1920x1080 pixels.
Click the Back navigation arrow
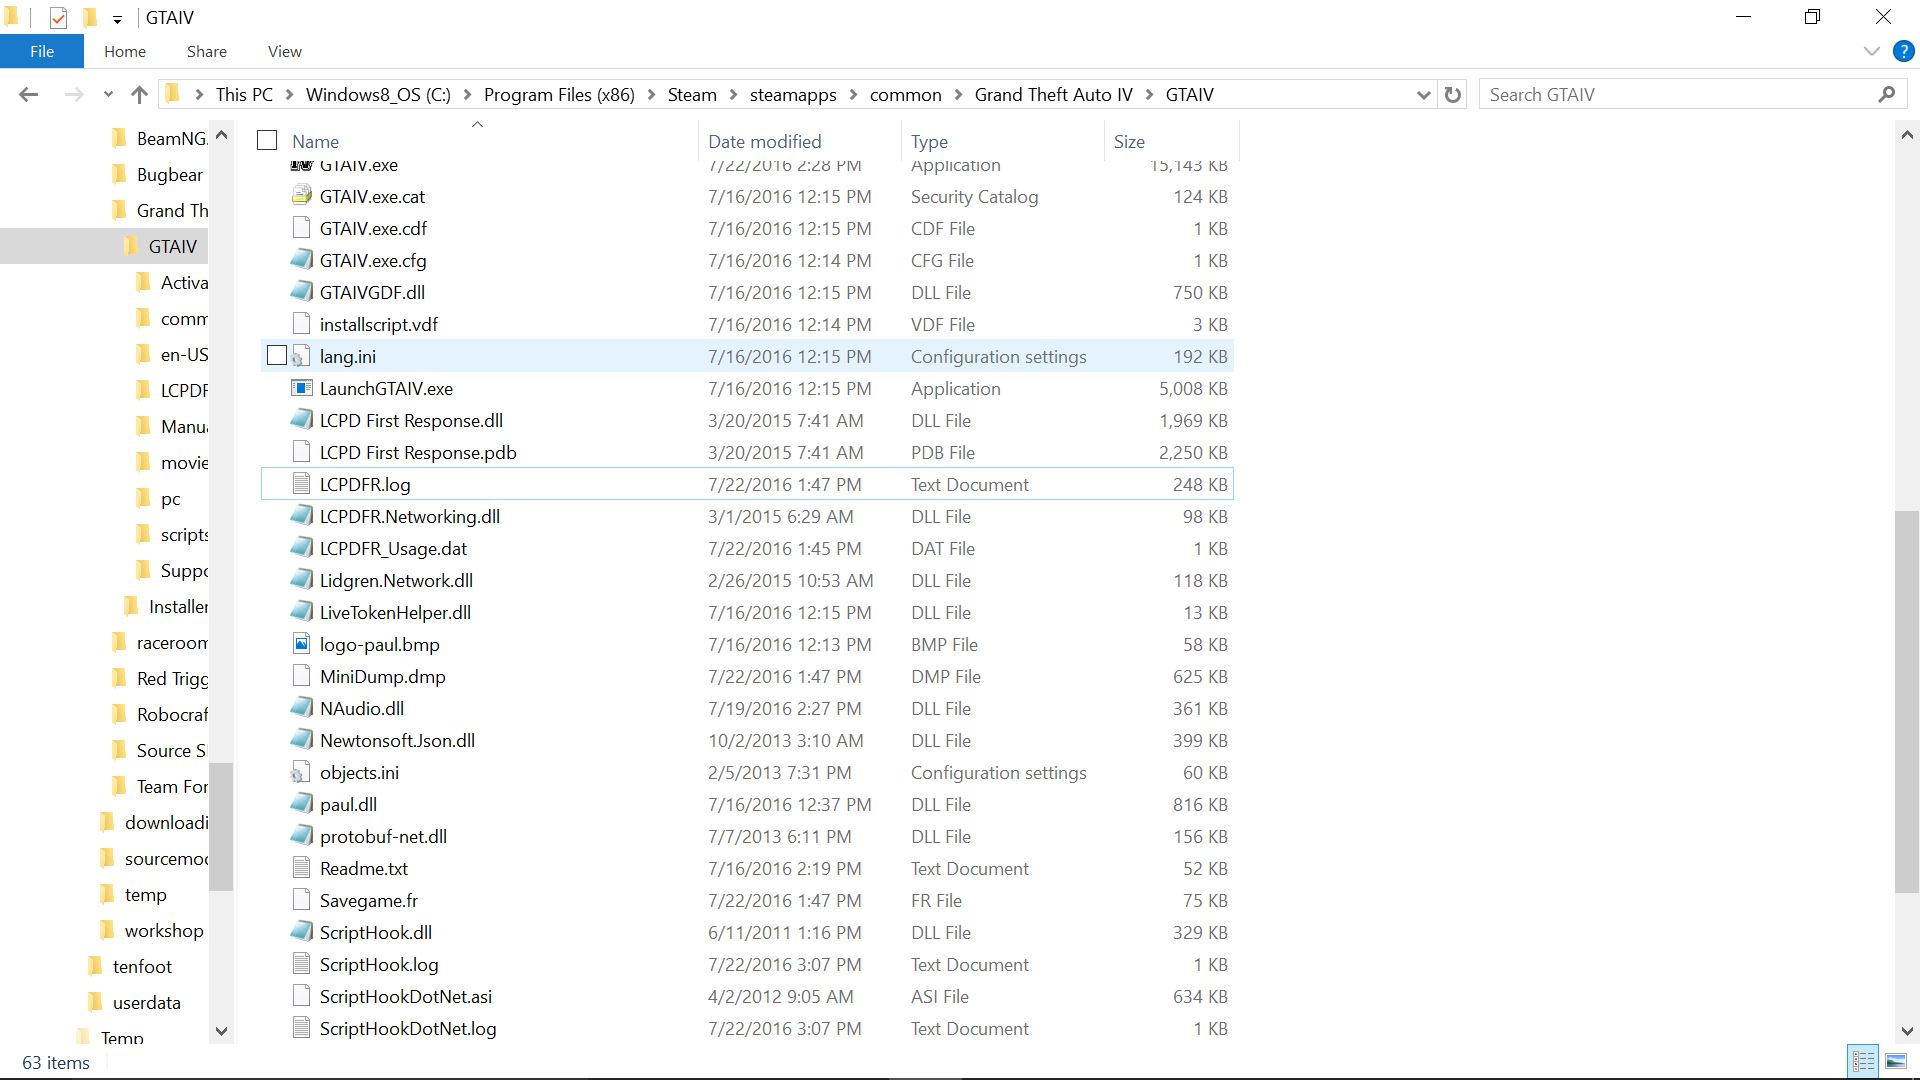tap(28, 94)
